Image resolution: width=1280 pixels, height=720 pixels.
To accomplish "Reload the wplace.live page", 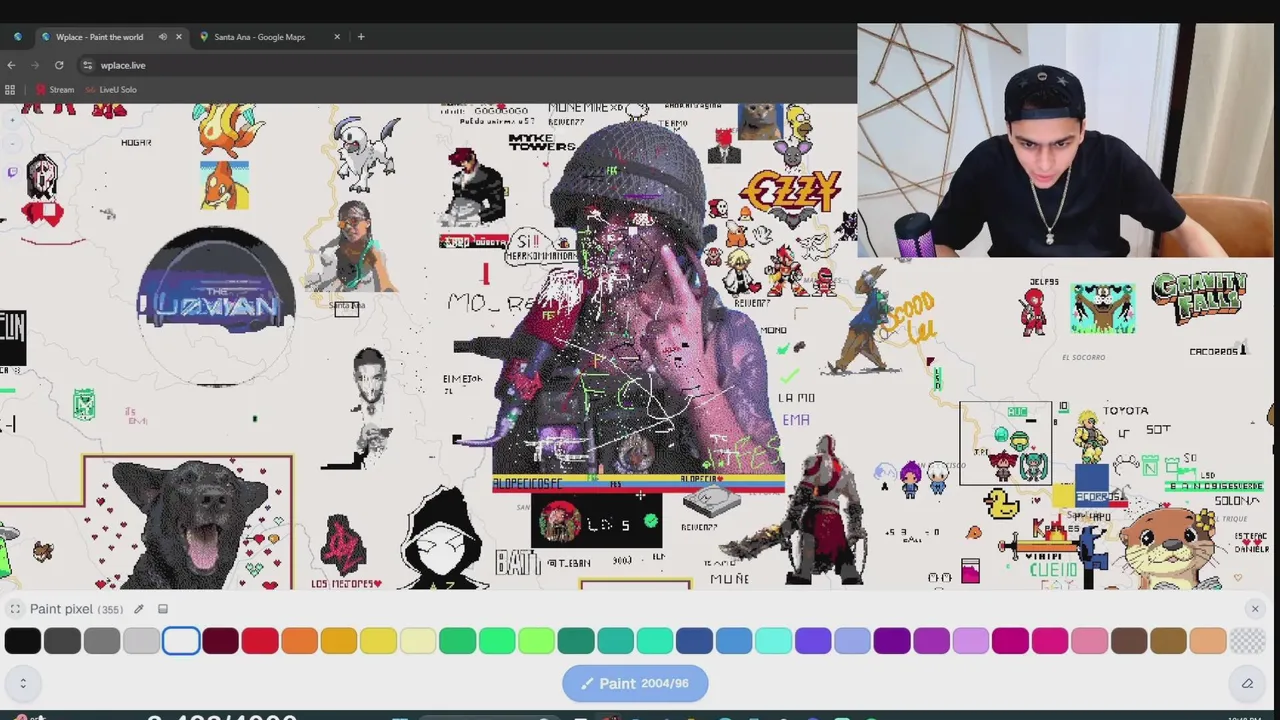I will [x=59, y=65].
